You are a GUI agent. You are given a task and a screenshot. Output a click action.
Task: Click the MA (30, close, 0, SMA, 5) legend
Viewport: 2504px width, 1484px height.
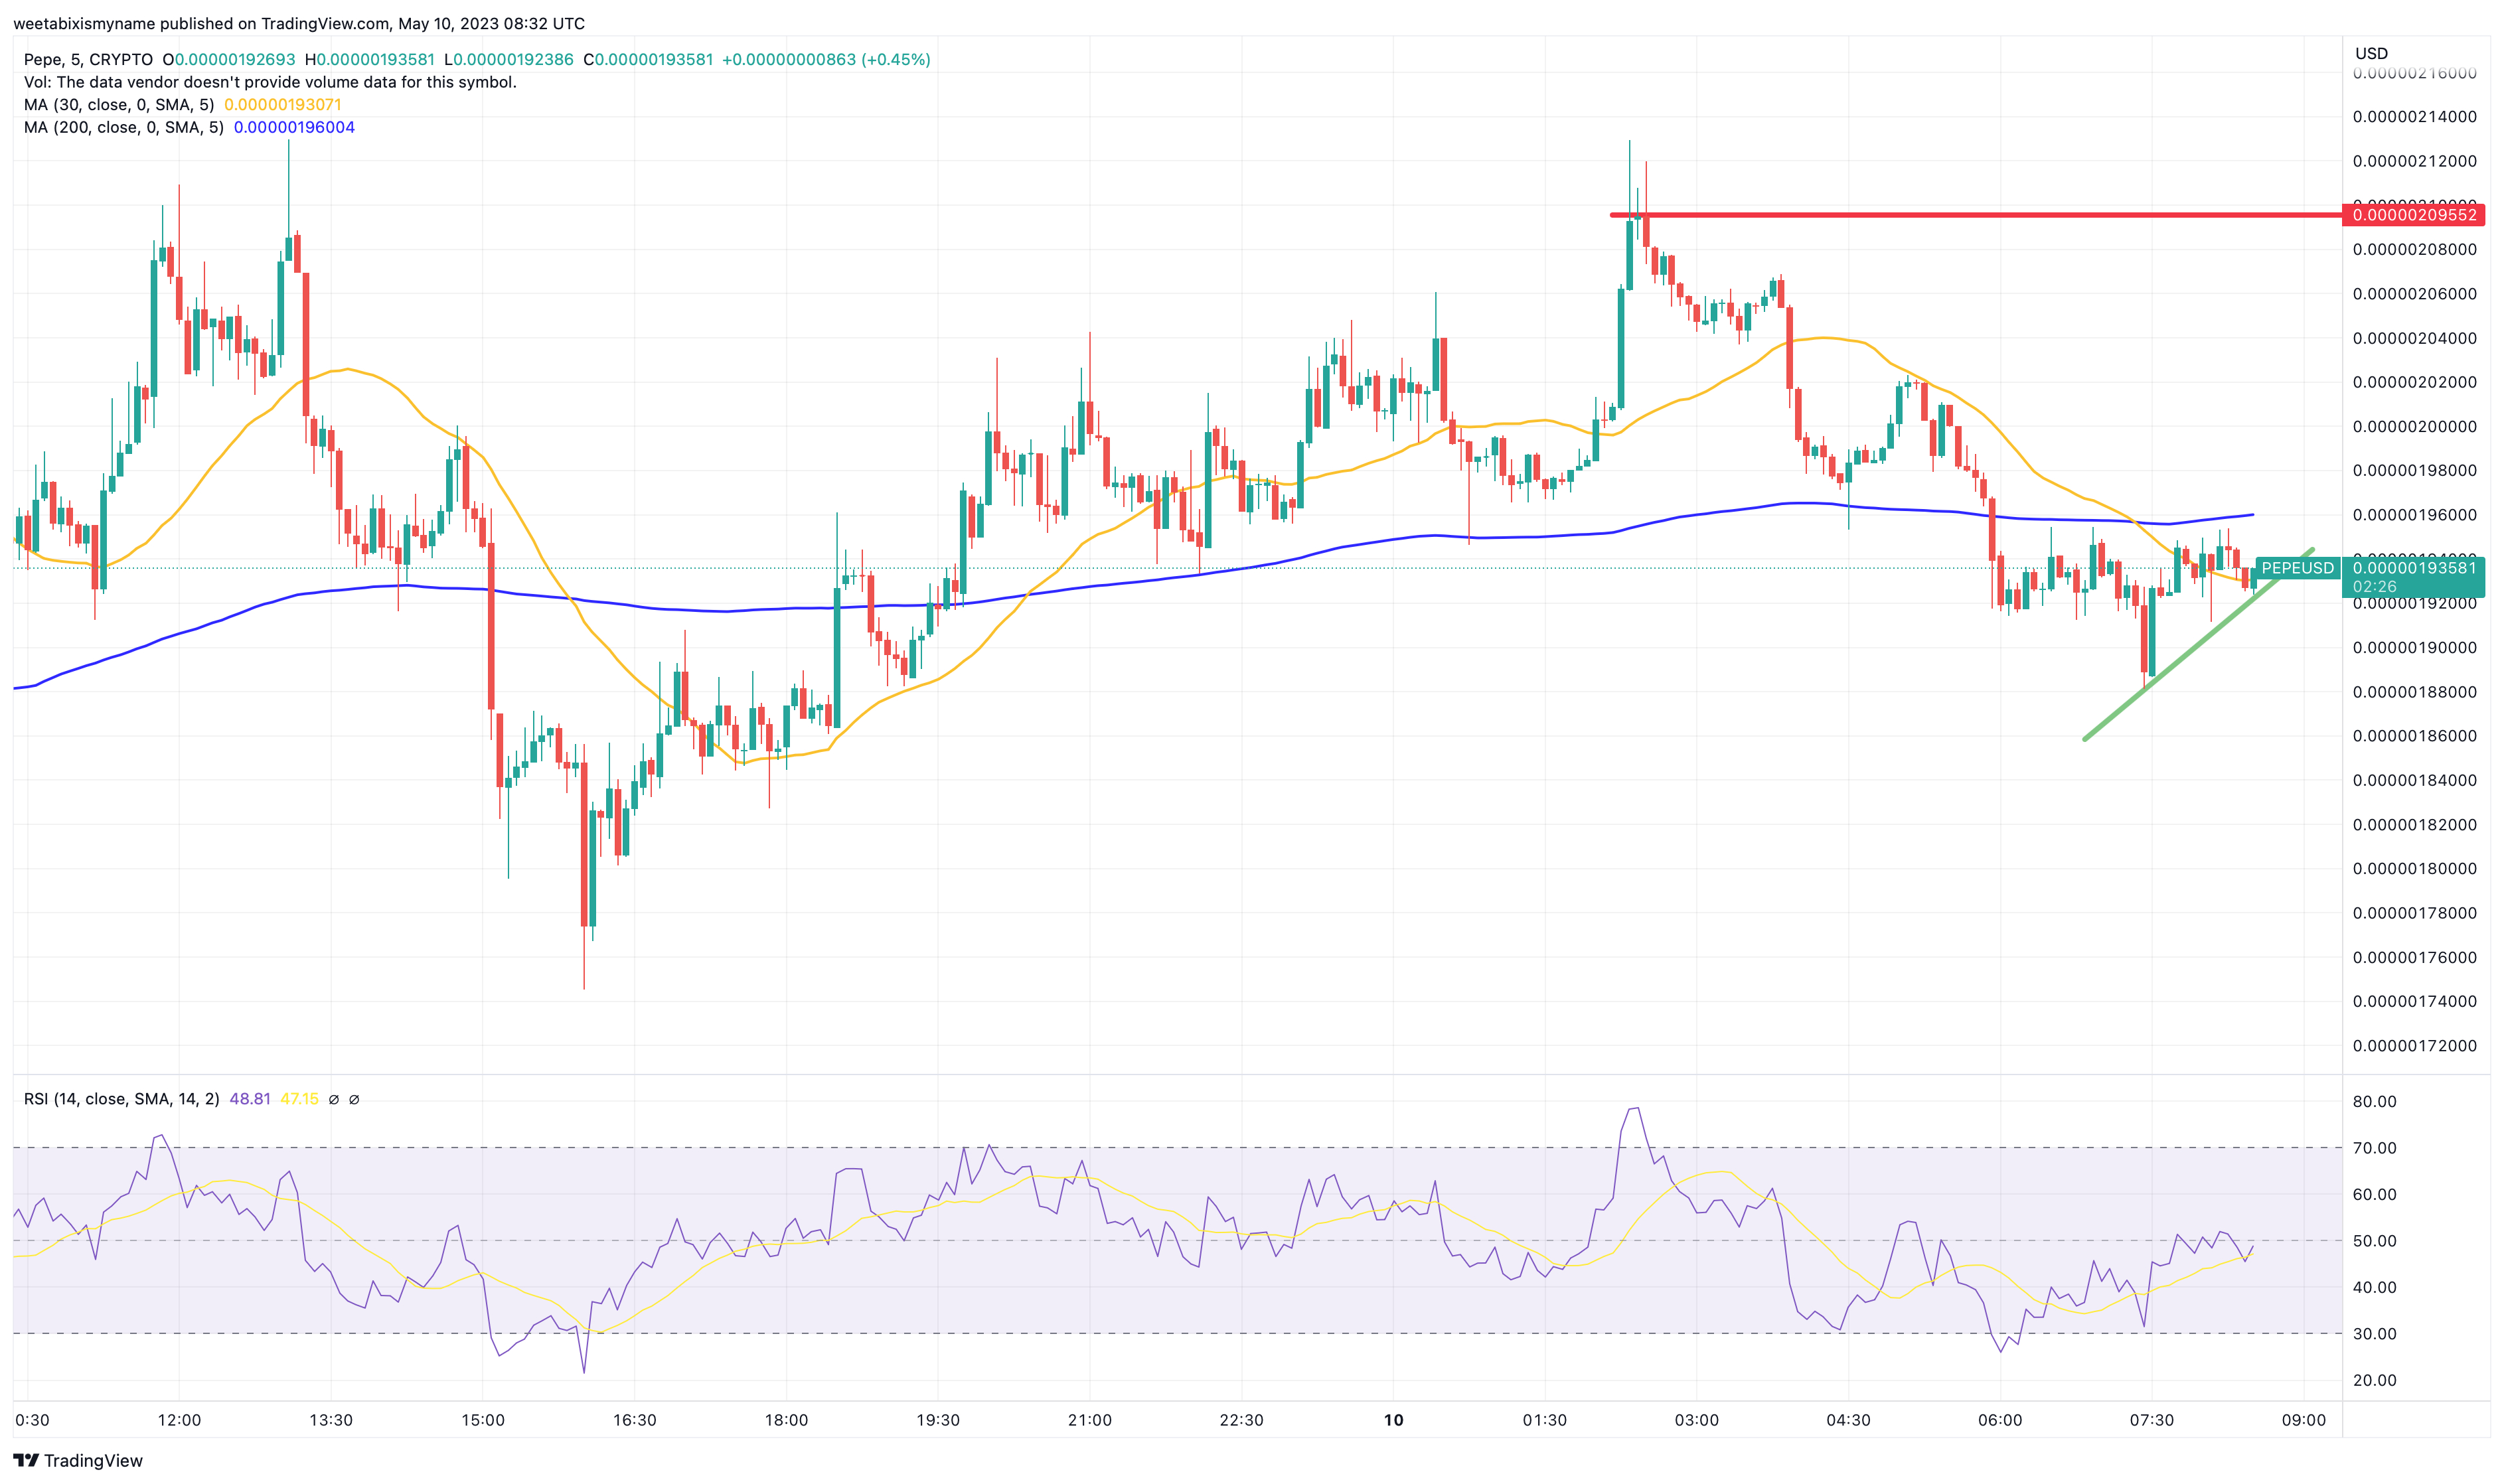point(119,104)
